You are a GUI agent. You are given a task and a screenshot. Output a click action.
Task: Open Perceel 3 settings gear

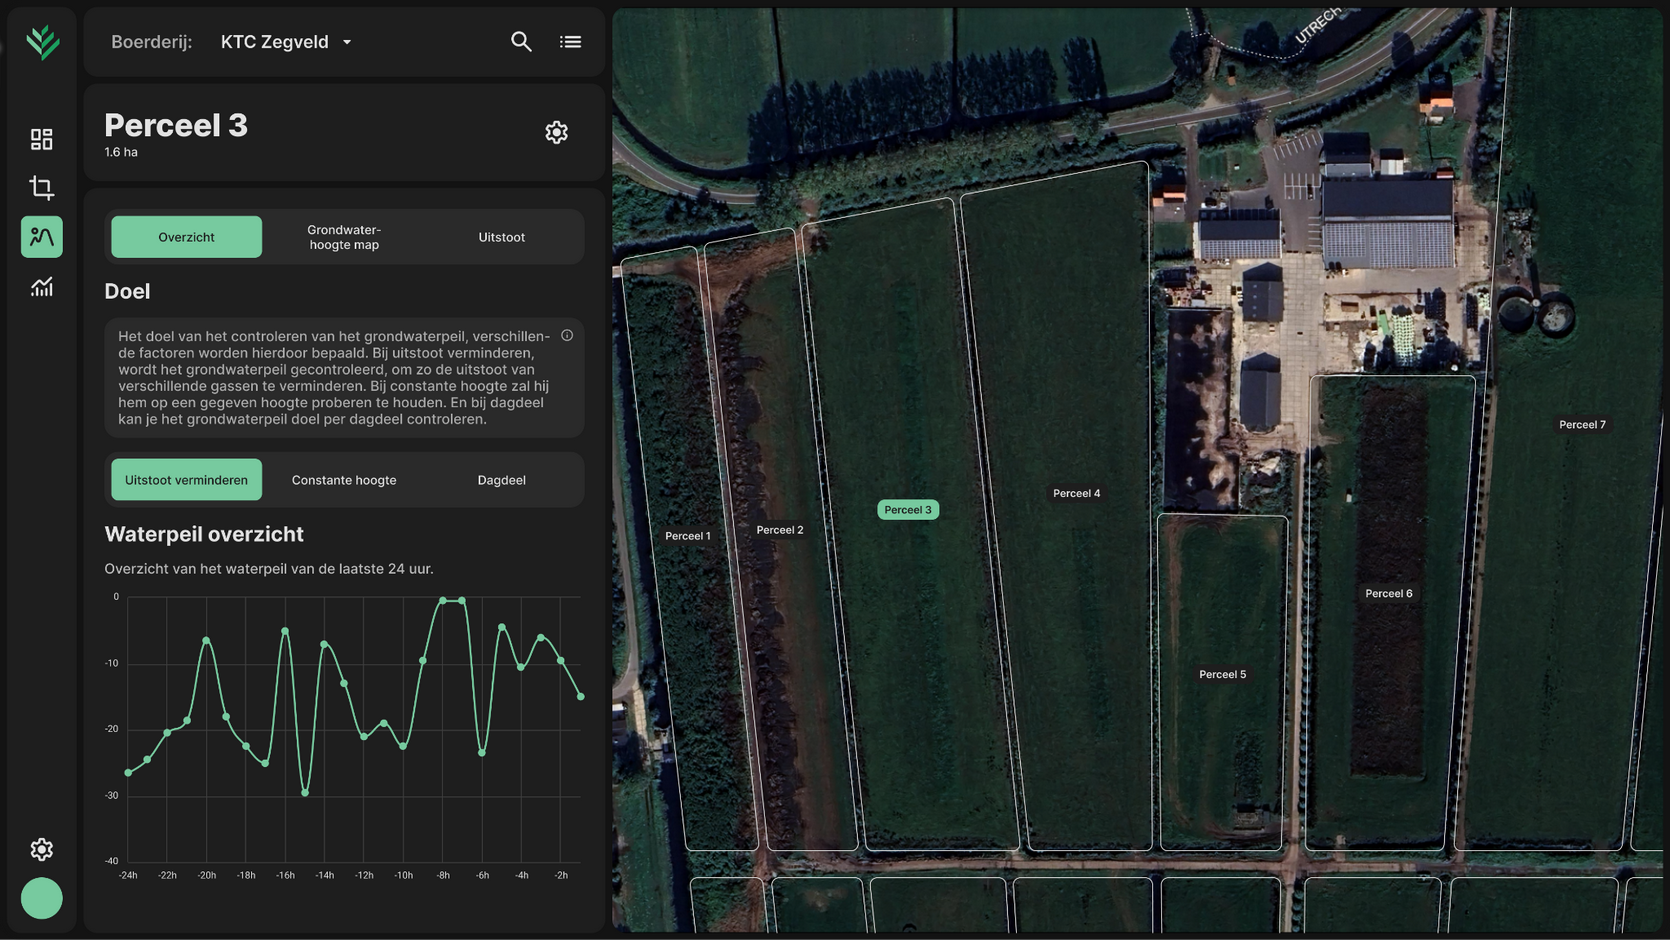[556, 132]
